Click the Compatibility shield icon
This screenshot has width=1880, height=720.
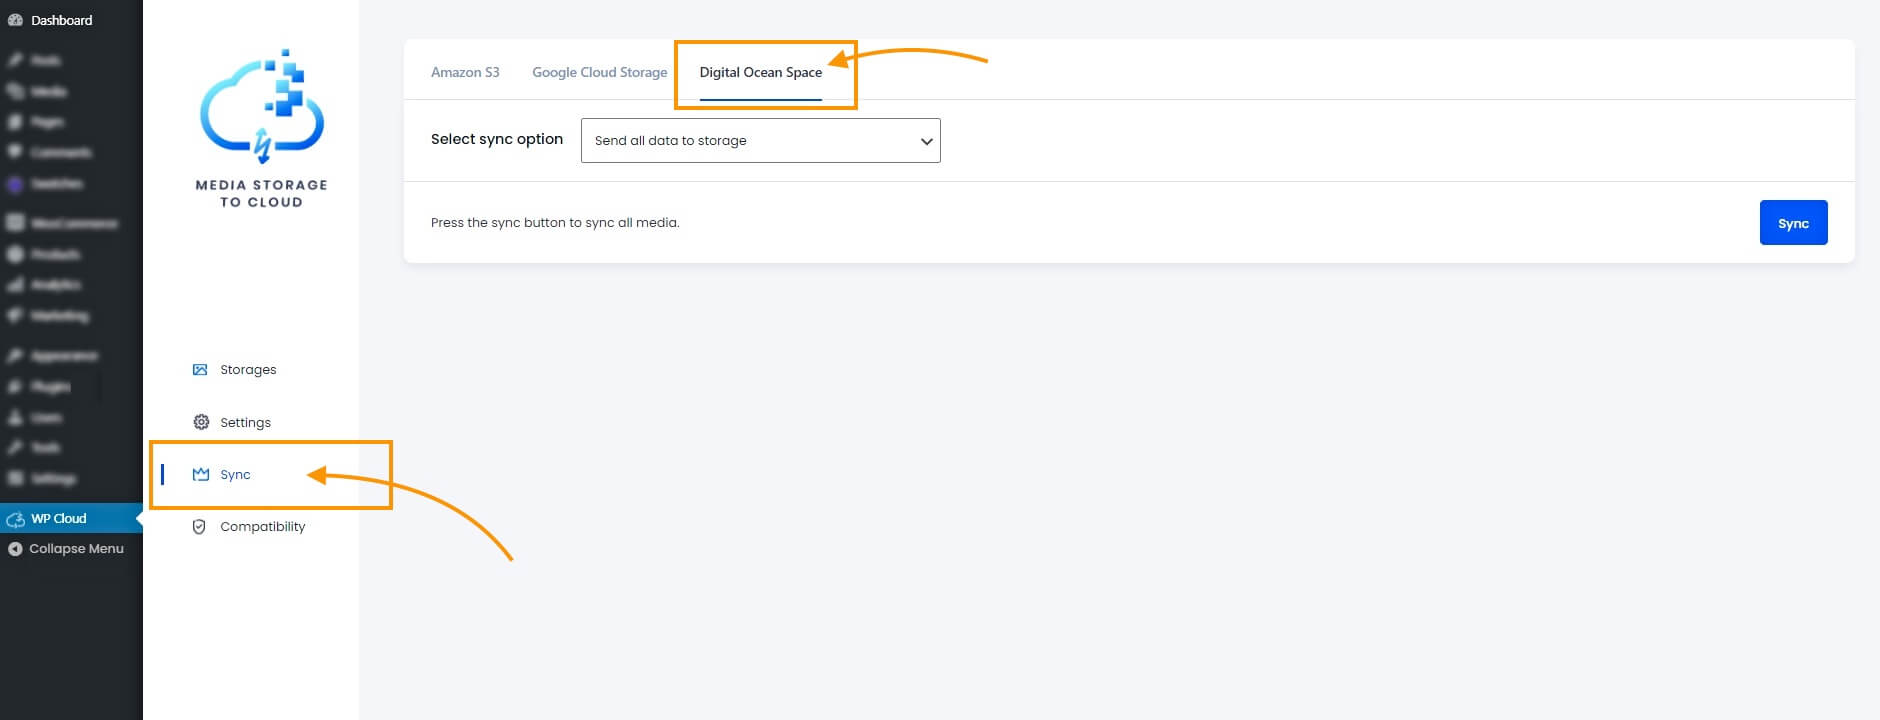coord(199,527)
